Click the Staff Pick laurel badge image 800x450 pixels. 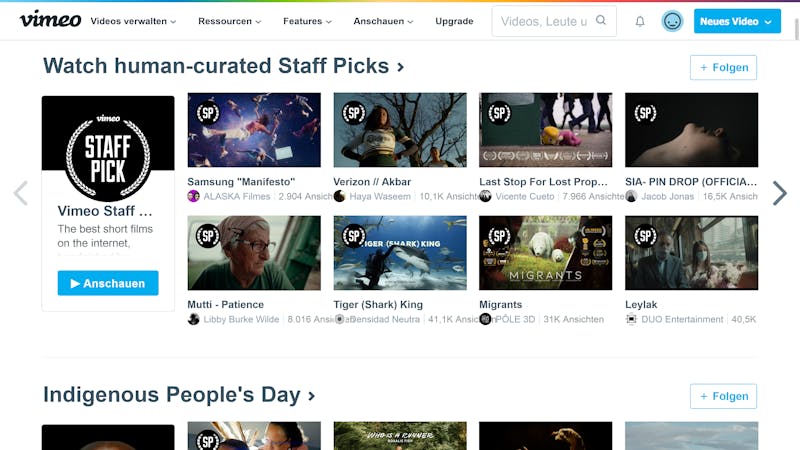click(108, 155)
